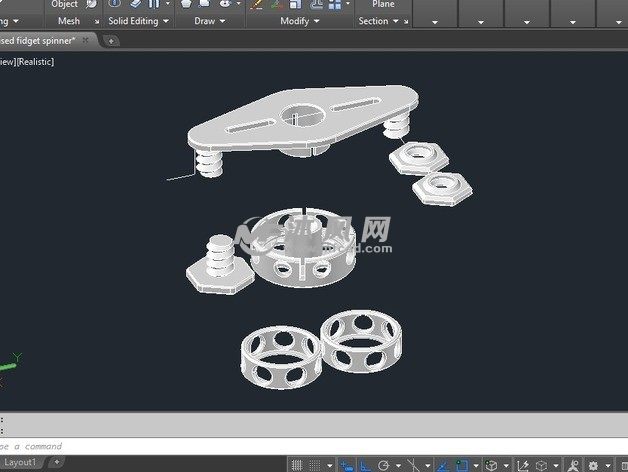628x472 pixels.
Task: Click the 2D object snap icon
Action: point(460,465)
